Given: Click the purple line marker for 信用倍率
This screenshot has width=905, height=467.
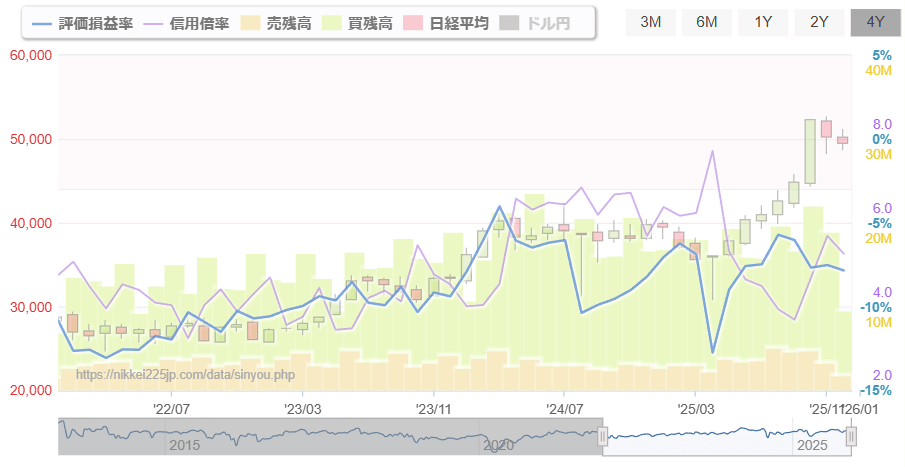Looking at the screenshot, I should pyautogui.click(x=158, y=23).
